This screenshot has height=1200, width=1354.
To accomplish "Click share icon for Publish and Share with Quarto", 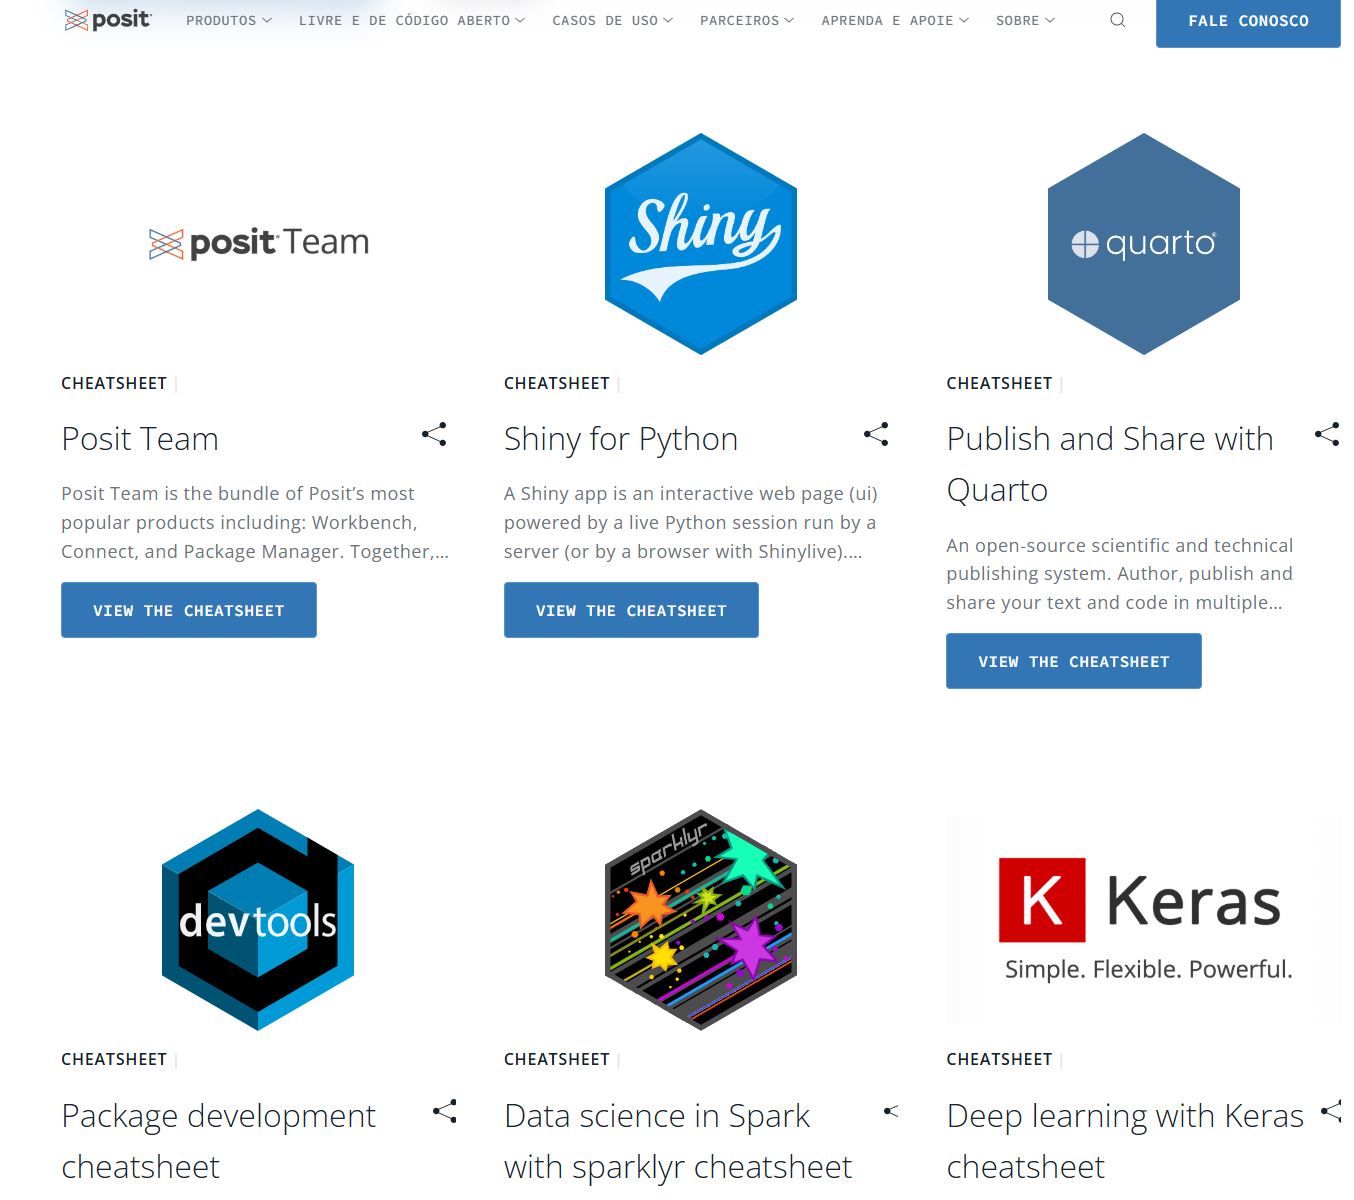I will coord(1327,434).
